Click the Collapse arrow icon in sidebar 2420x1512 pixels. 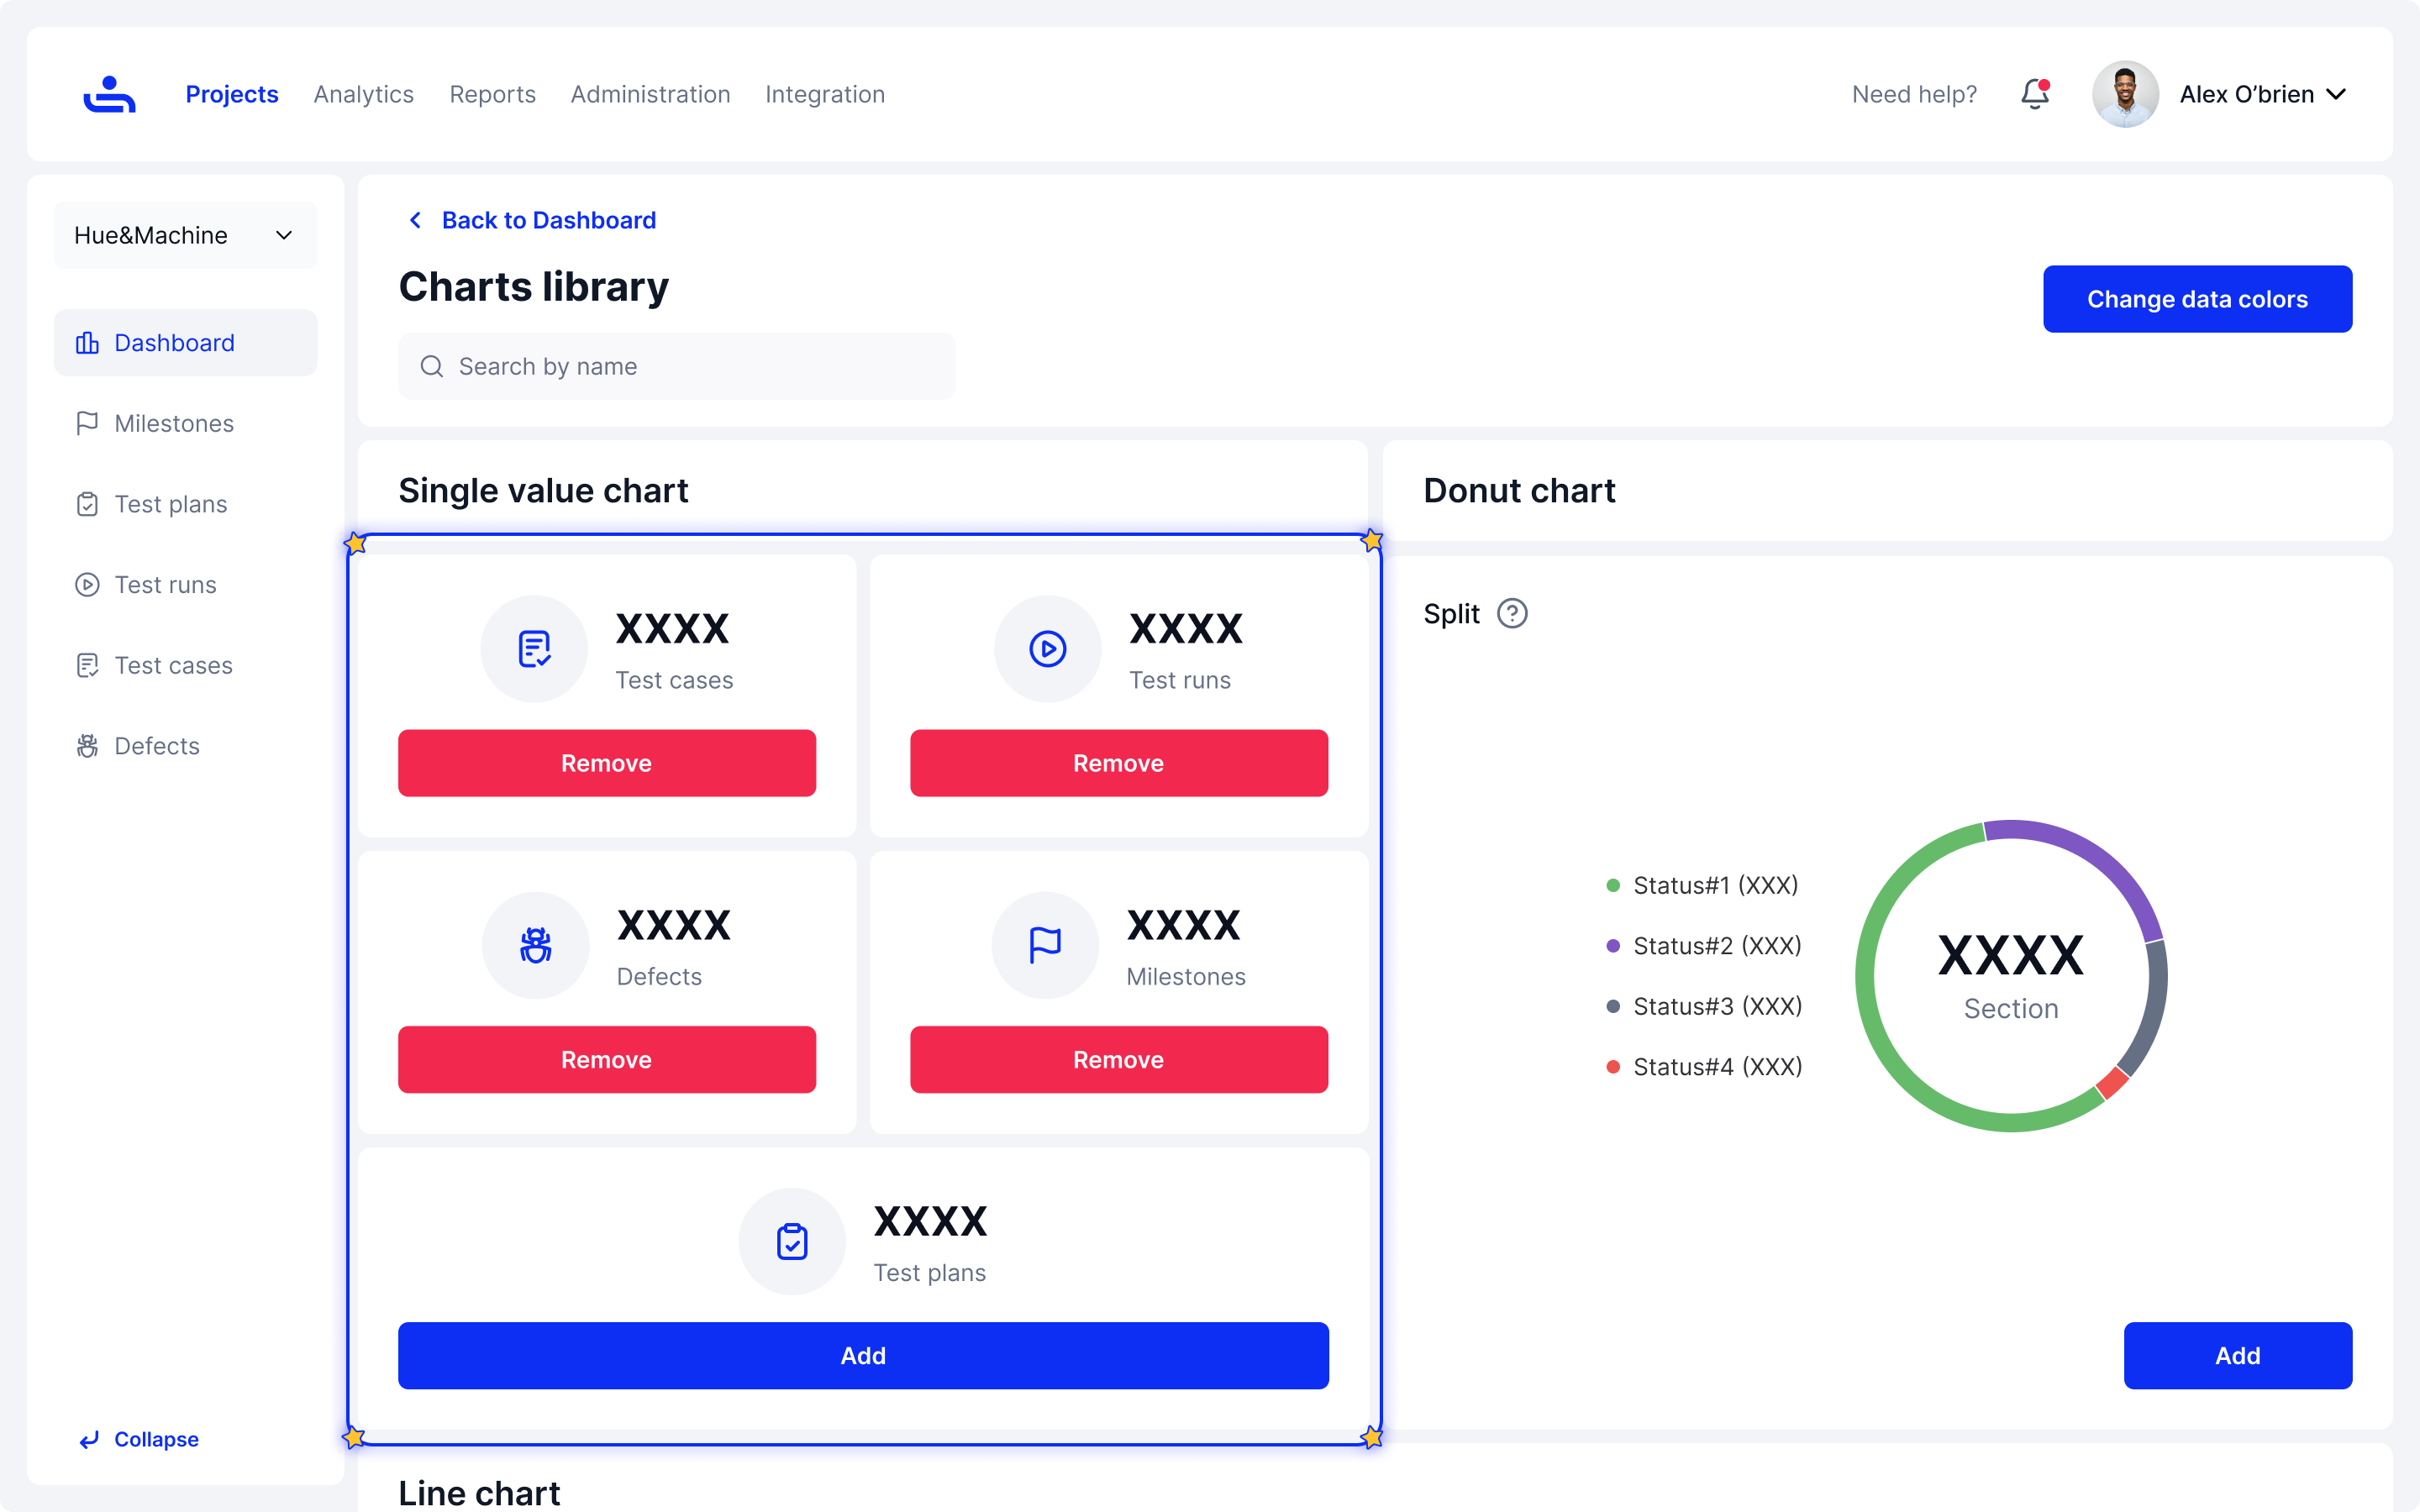(x=89, y=1439)
